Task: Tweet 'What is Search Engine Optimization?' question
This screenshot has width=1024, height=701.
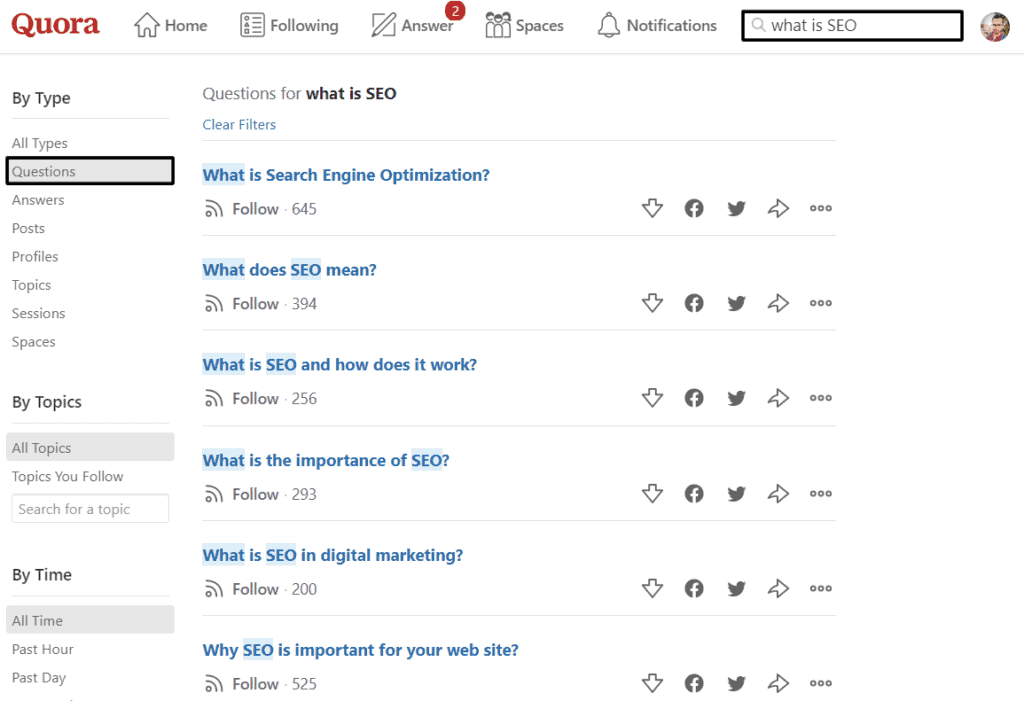Action: pyautogui.click(x=737, y=208)
